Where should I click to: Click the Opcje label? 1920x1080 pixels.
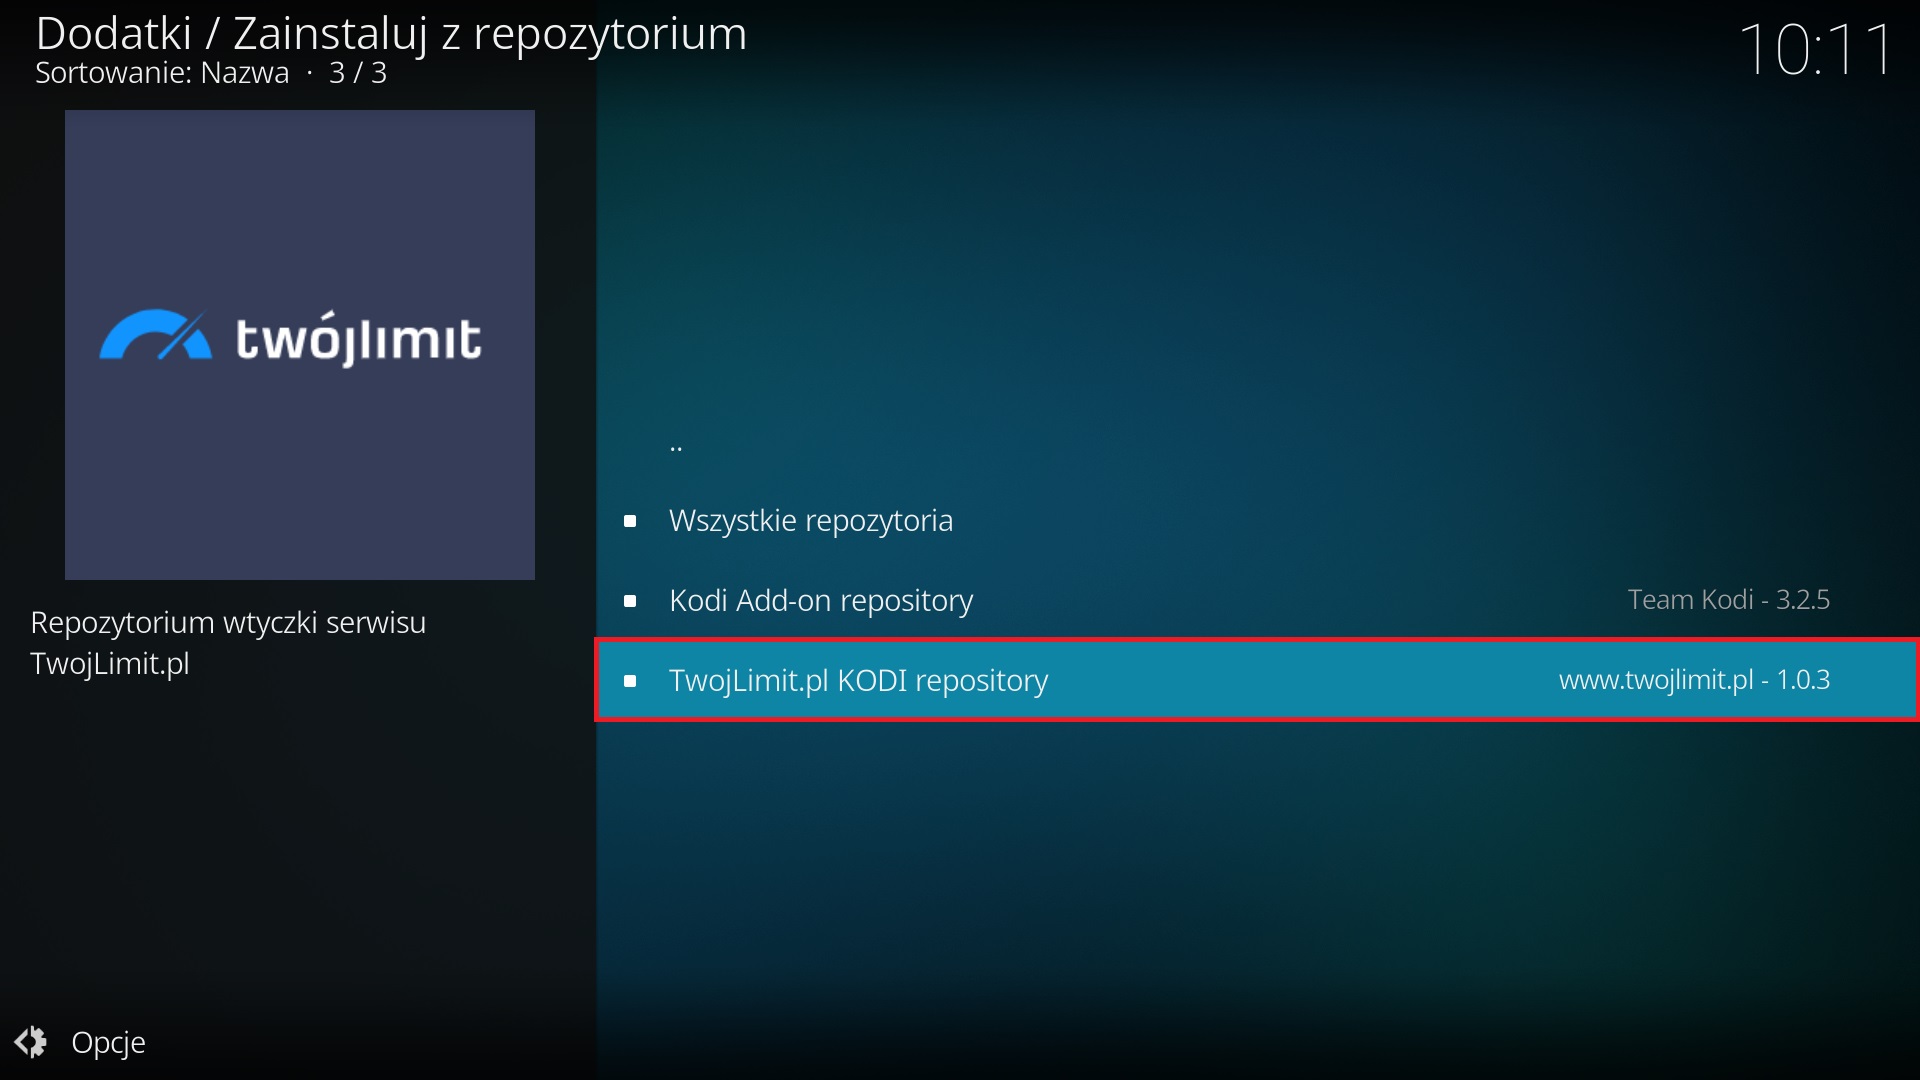pyautogui.click(x=108, y=1043)
